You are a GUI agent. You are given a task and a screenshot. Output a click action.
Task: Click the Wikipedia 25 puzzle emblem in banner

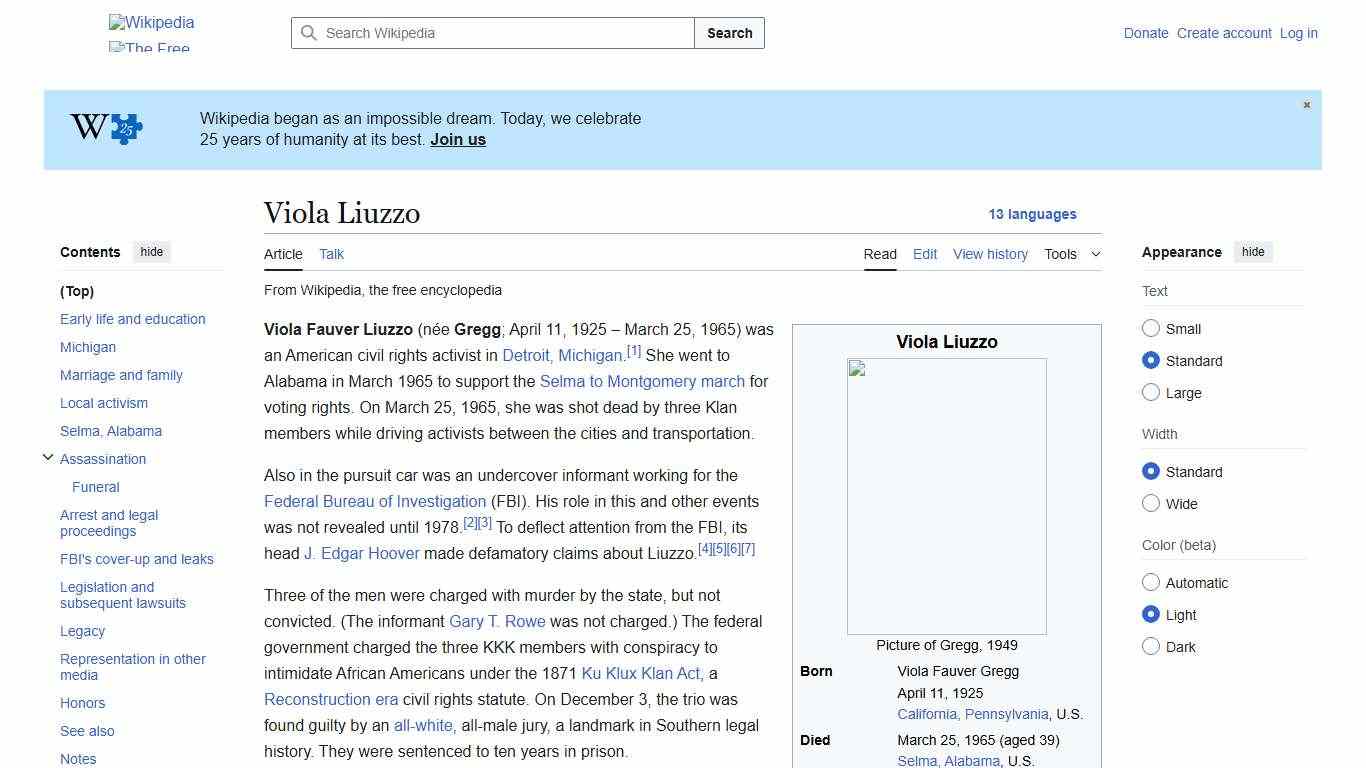(103, 128)
